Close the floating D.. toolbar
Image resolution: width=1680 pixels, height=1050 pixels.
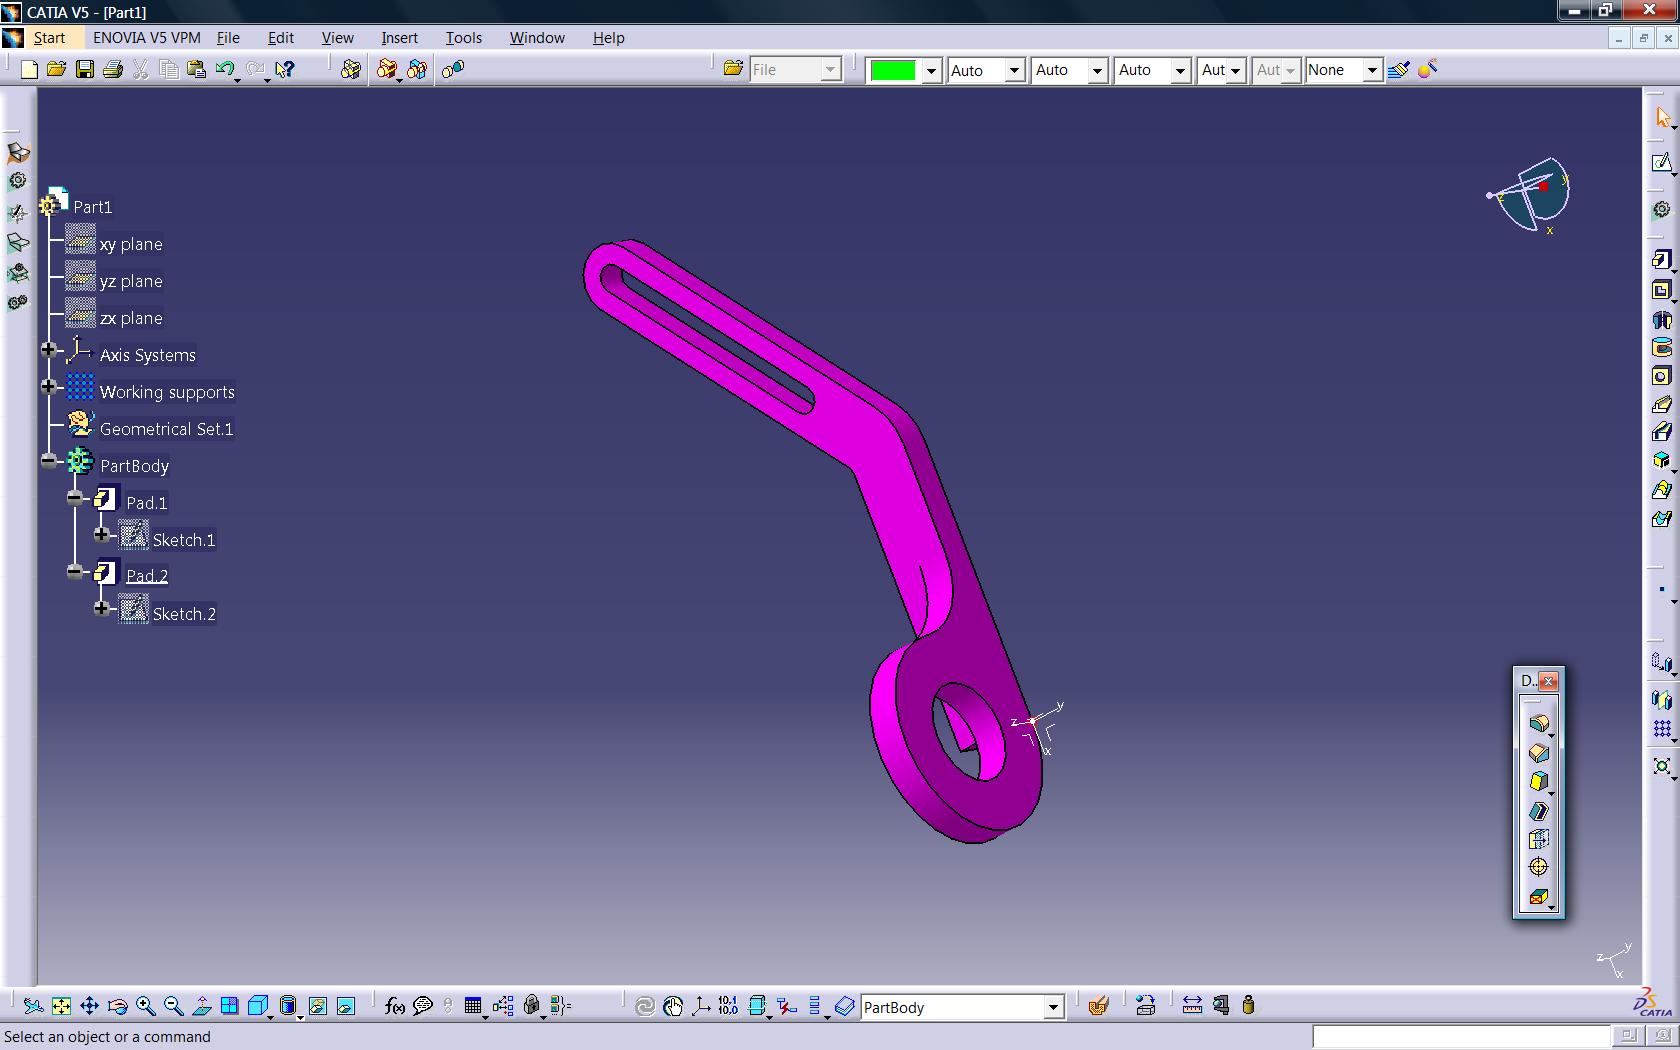[1548, 681]
